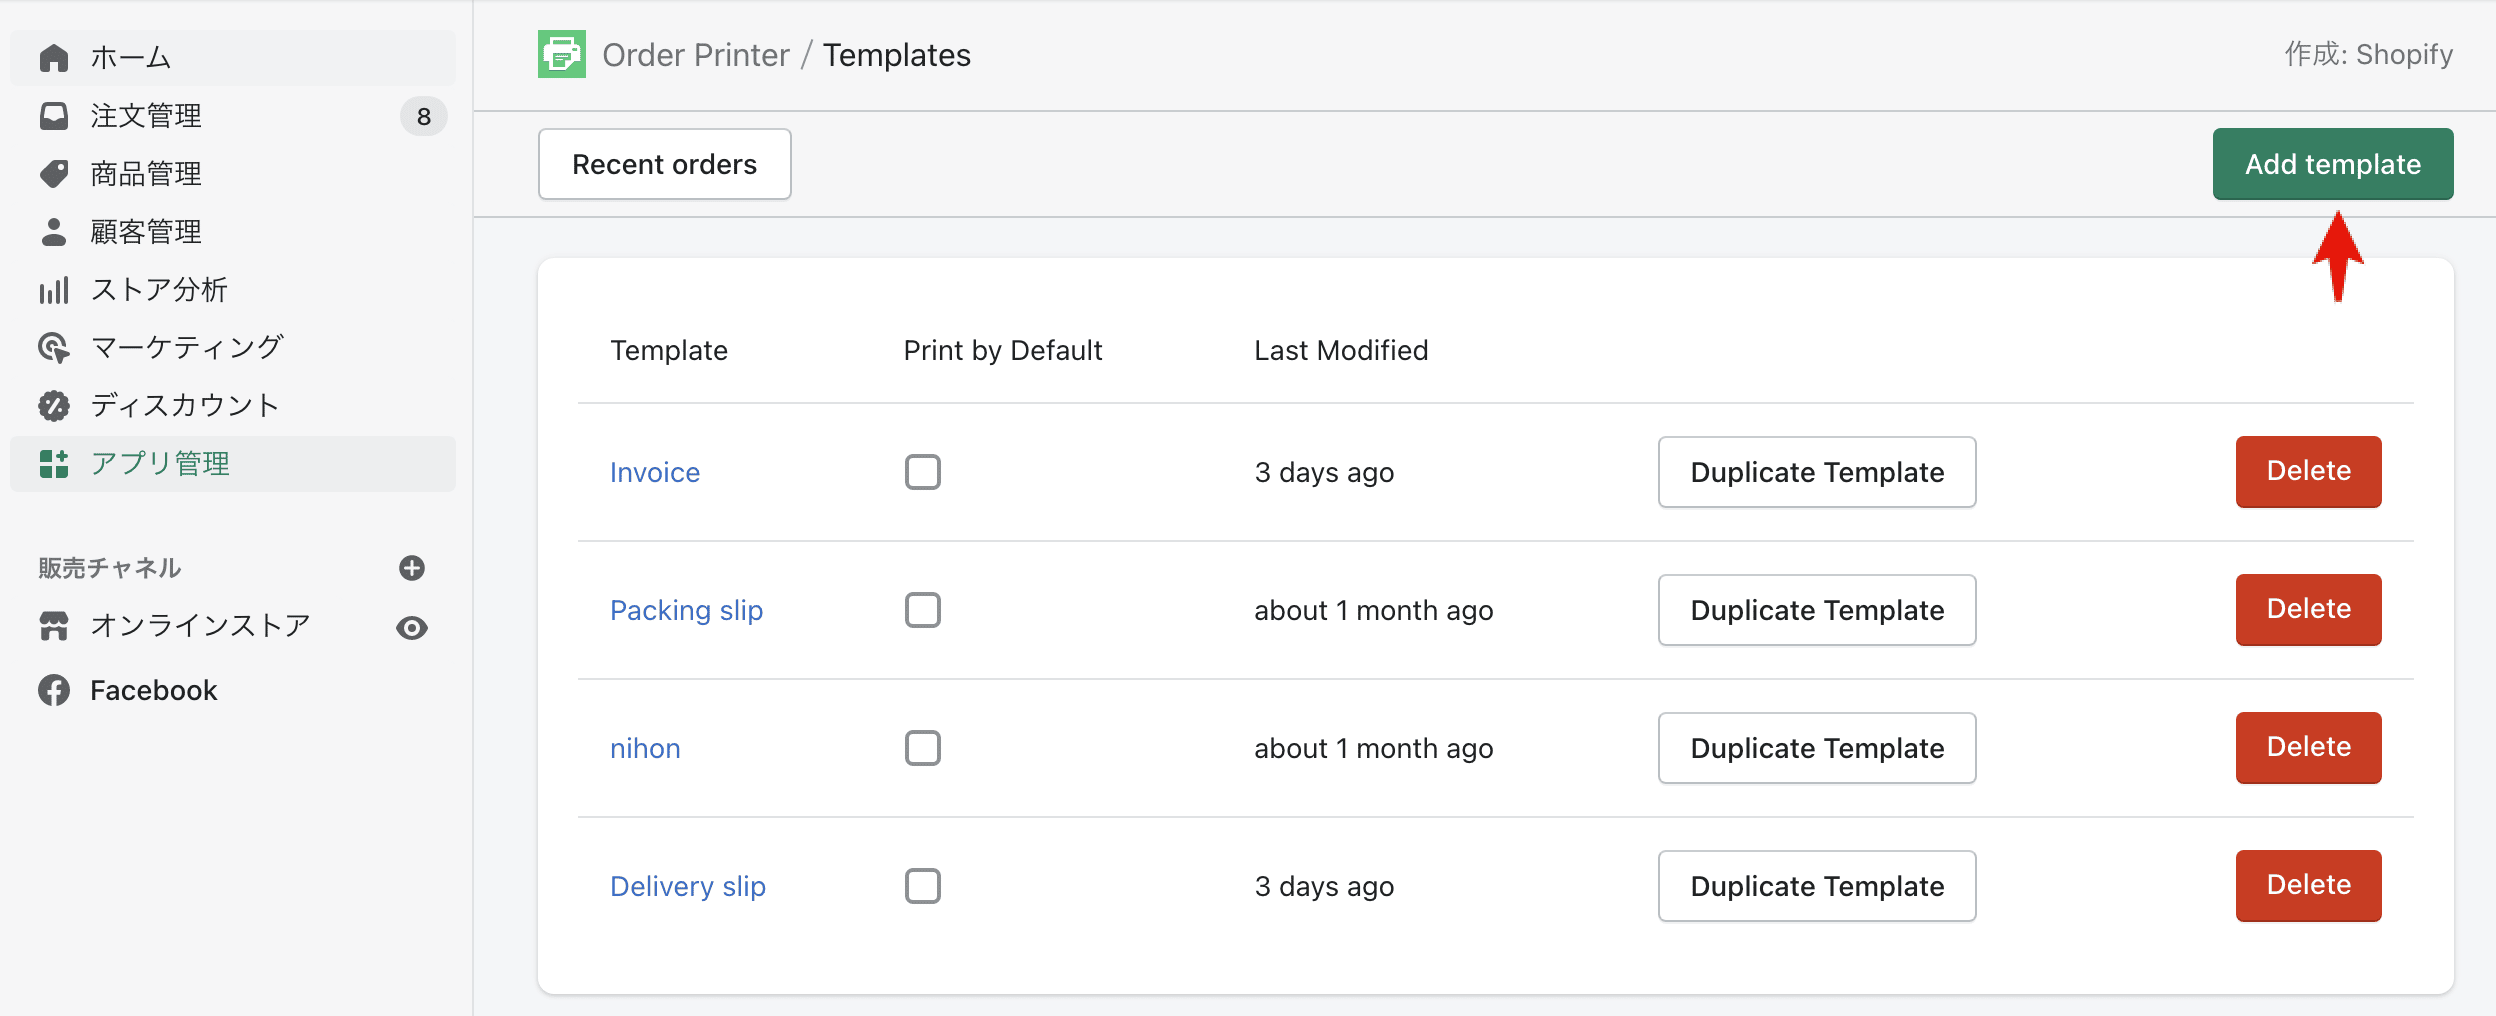Open オンラインストア sales channel
The width and height of the screenshot is (2496, 1016).
[x=200, y=626]
